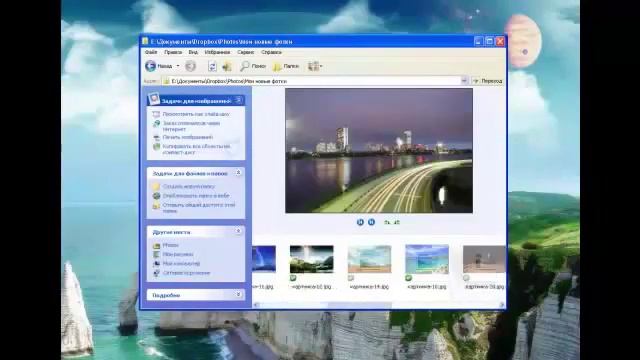Open the Избранное menu

click(217, 52)
